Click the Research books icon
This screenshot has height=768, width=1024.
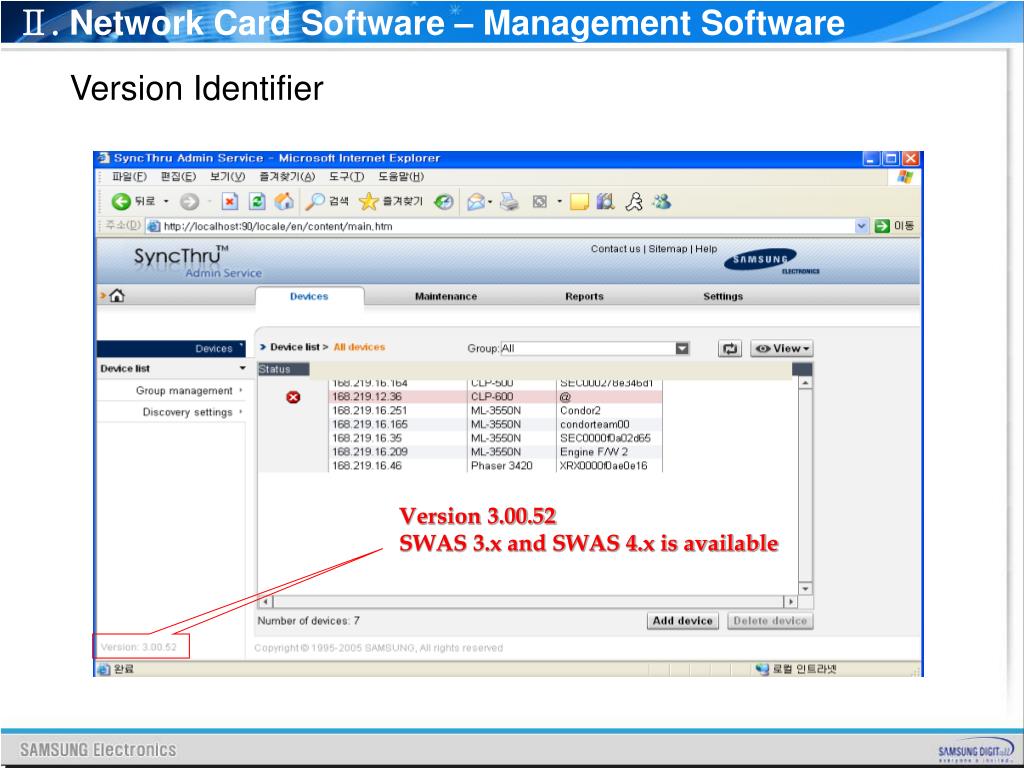606,202
